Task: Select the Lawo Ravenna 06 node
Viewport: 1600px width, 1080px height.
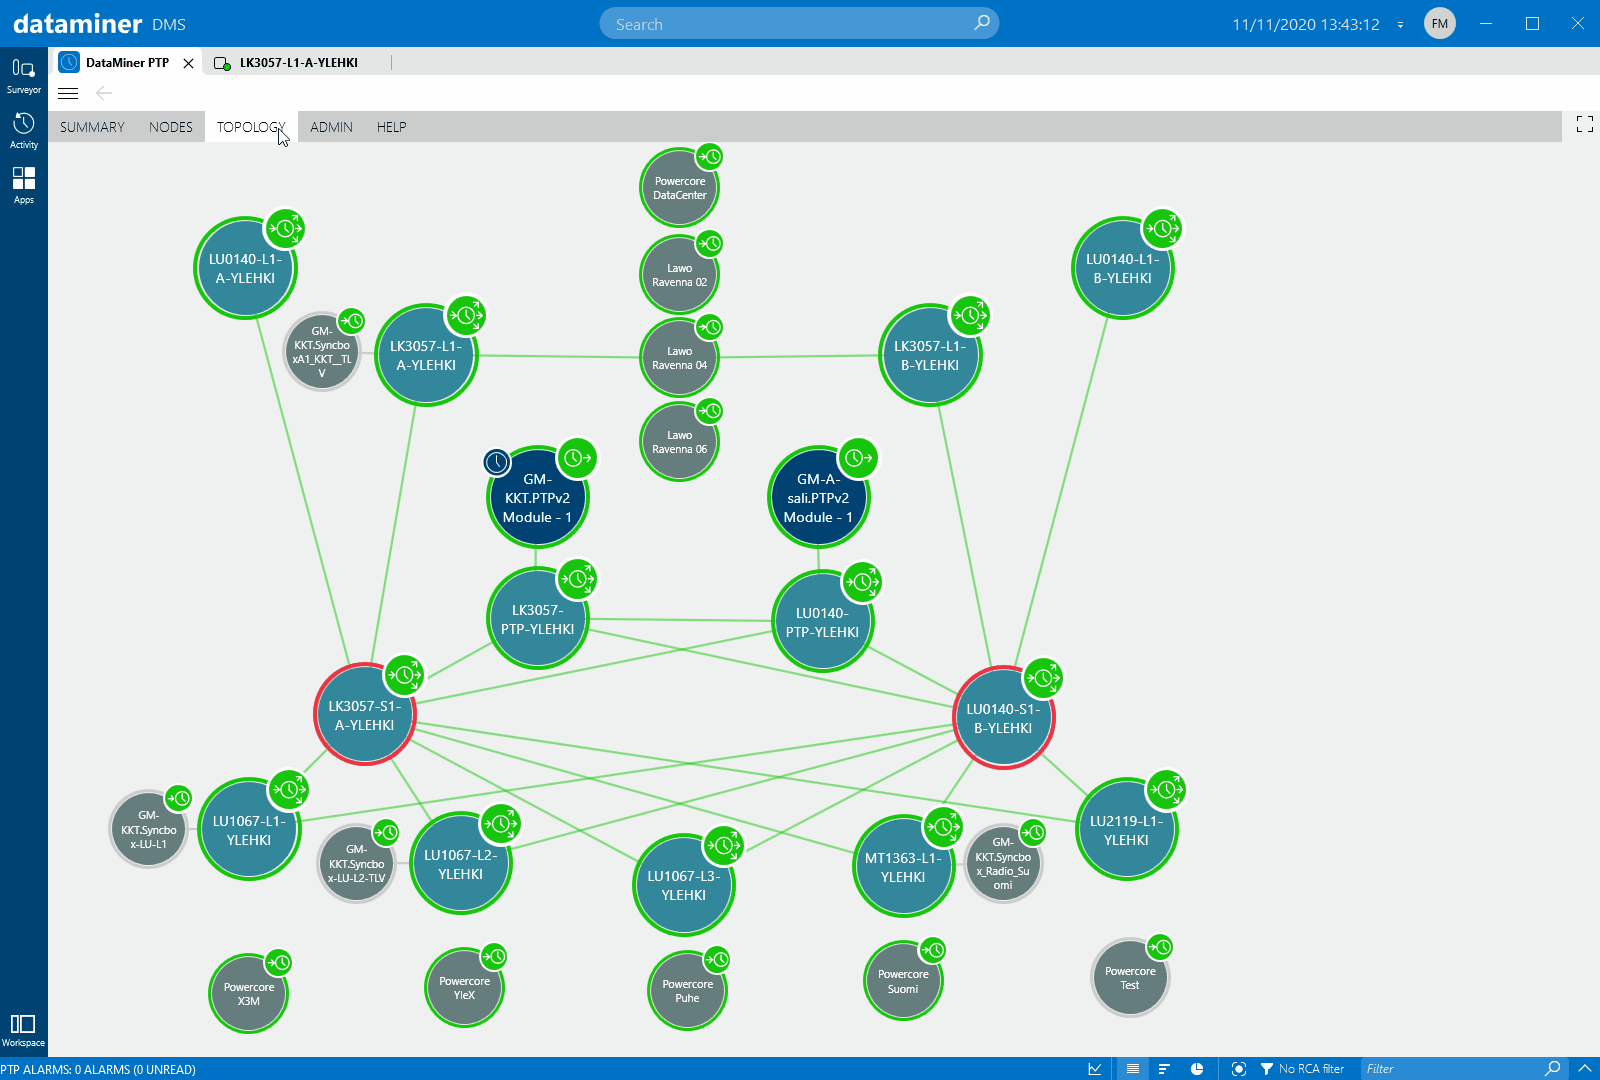Action: pyautogui.click(x=679, y=442)
